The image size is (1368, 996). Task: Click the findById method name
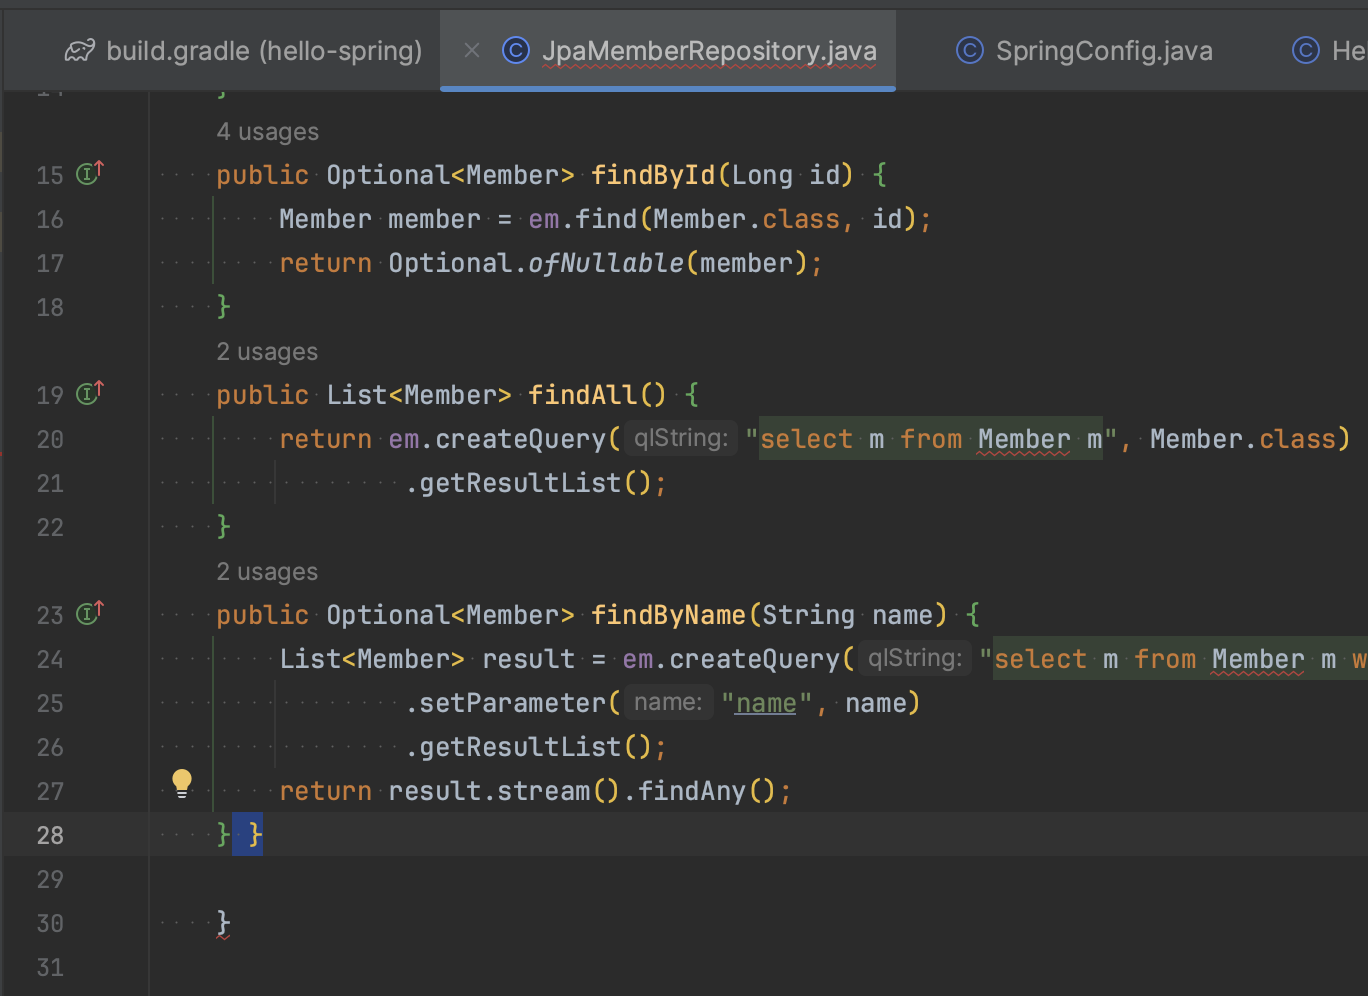[x=653, y=175]
